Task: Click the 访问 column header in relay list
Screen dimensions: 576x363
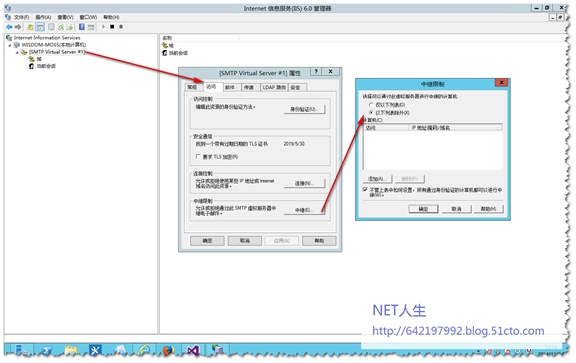Action: point(386,127)
